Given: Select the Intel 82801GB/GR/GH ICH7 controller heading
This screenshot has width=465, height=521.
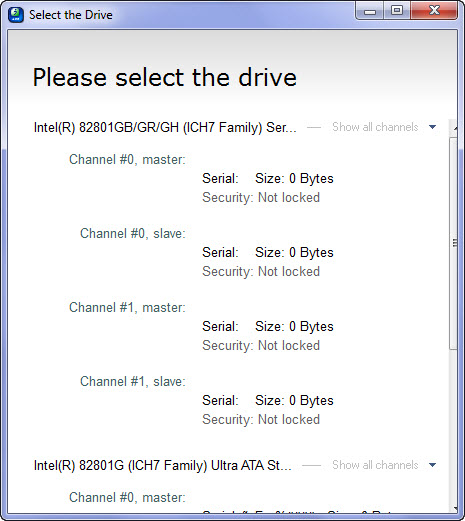Looking at the screenshot, I should coord(165,127).
